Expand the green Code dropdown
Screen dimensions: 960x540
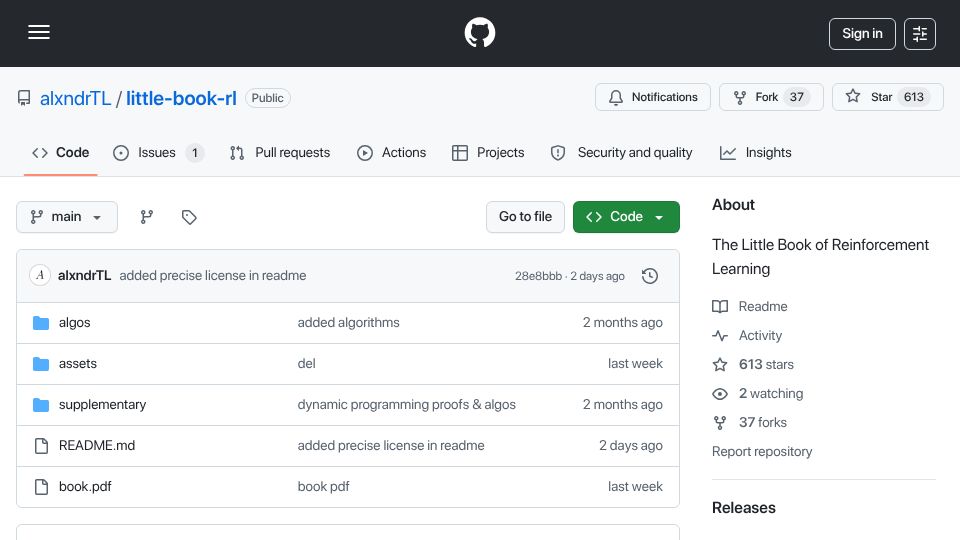pyautogui.click(x=626, y=217)
